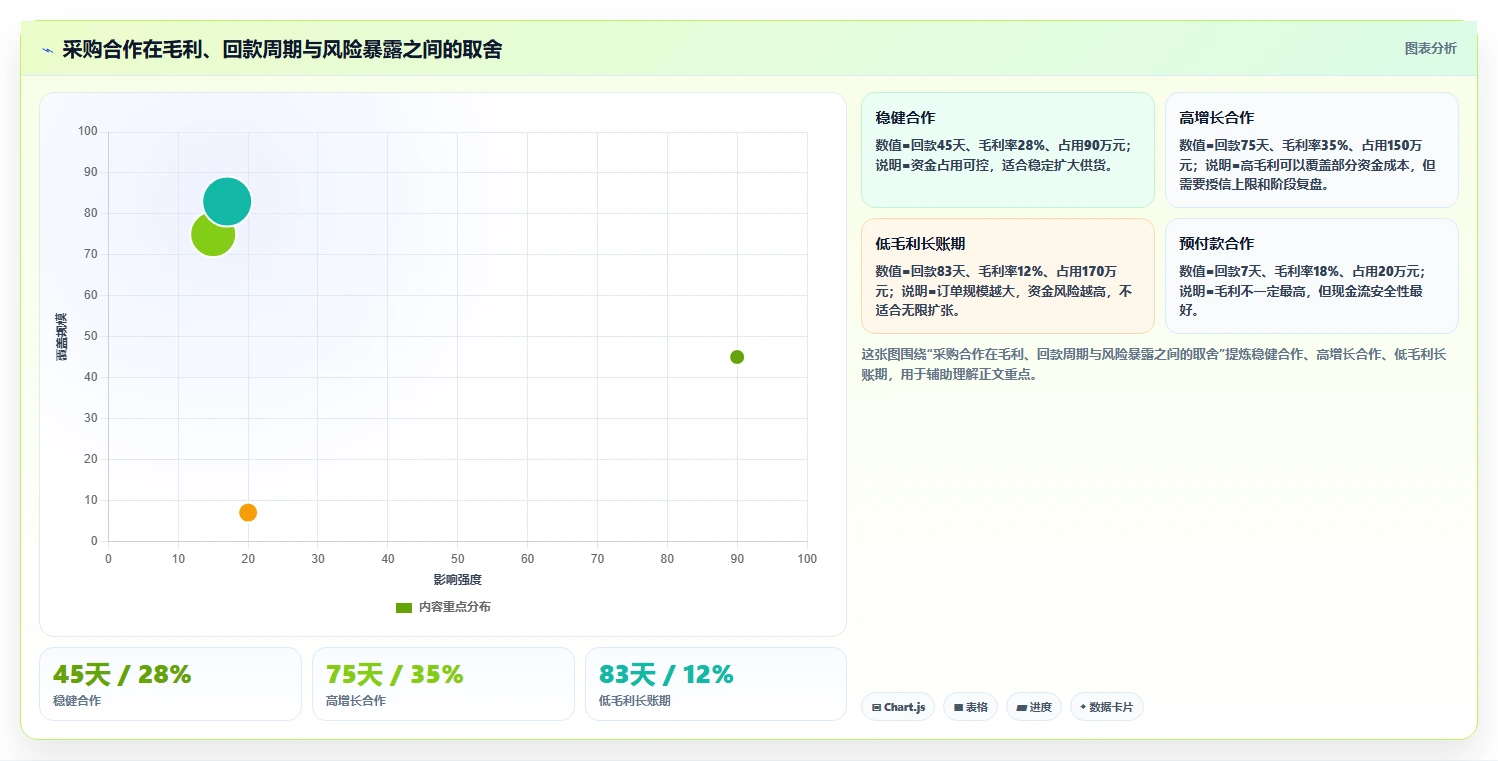This screenshot has height=761, width=1498.
Task: Click the x-axis label 影响强度
Action: 458,580
